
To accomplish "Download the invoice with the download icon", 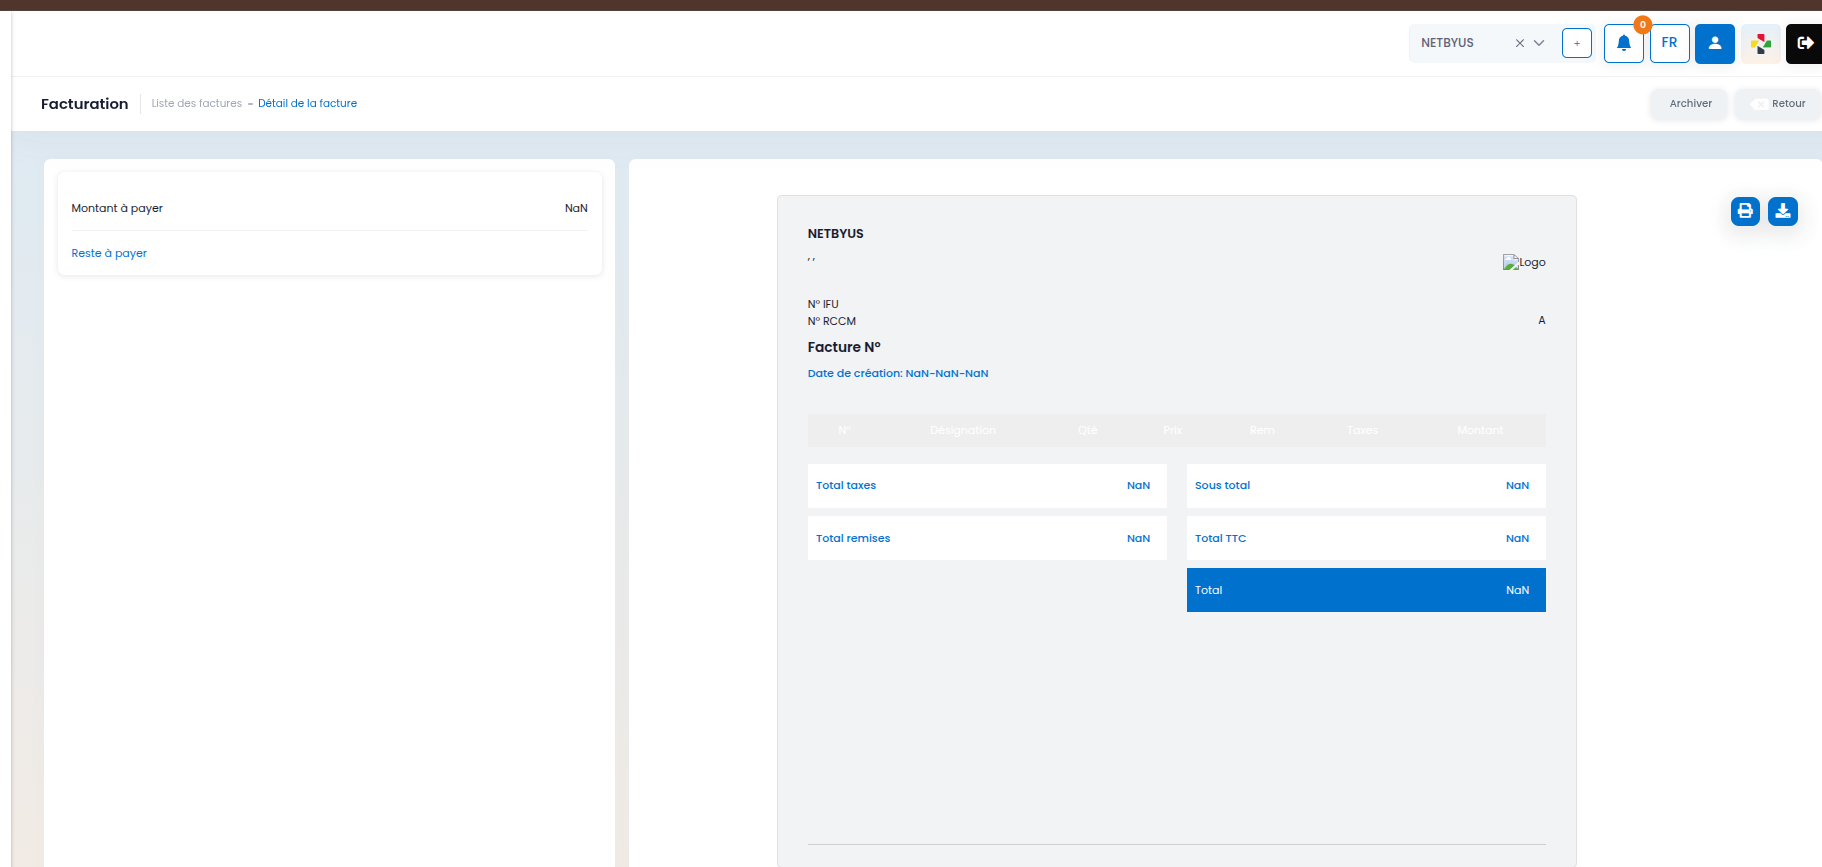I will pos(1782,211).
